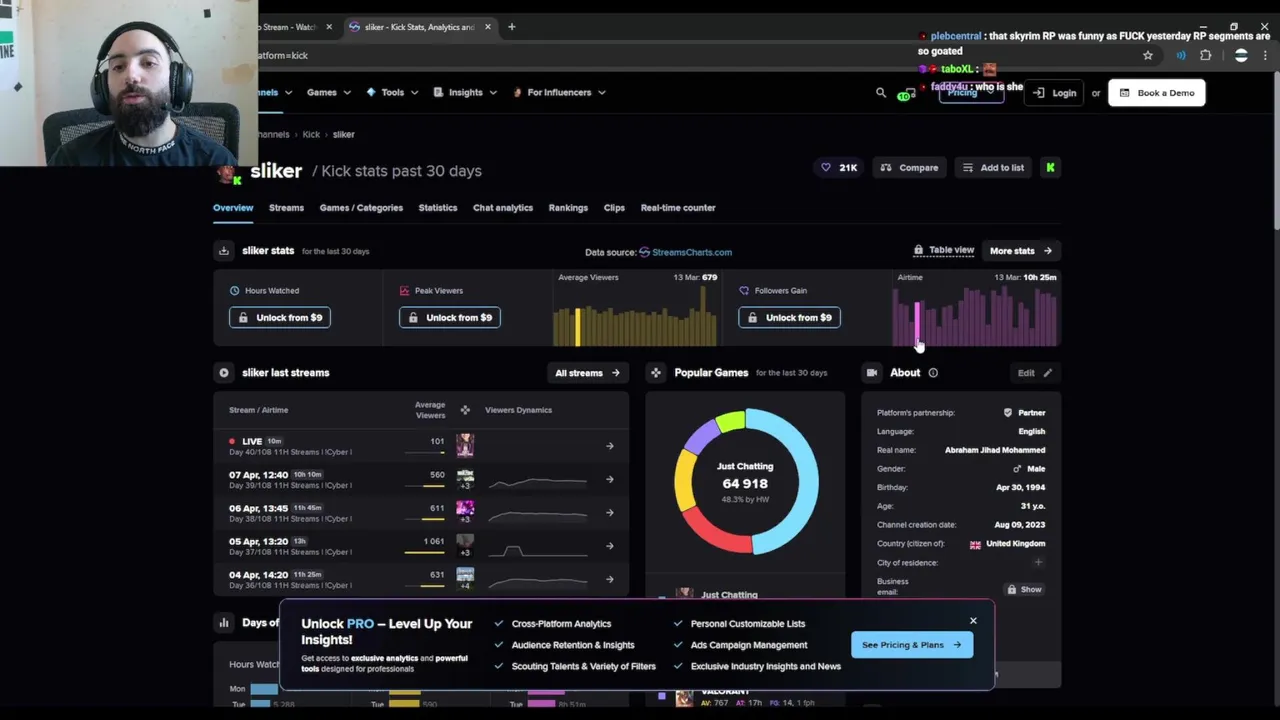The height and width of the screenshot is (720, 1280).
Task: Toggle the Table view option
Action: coord(944,250)
